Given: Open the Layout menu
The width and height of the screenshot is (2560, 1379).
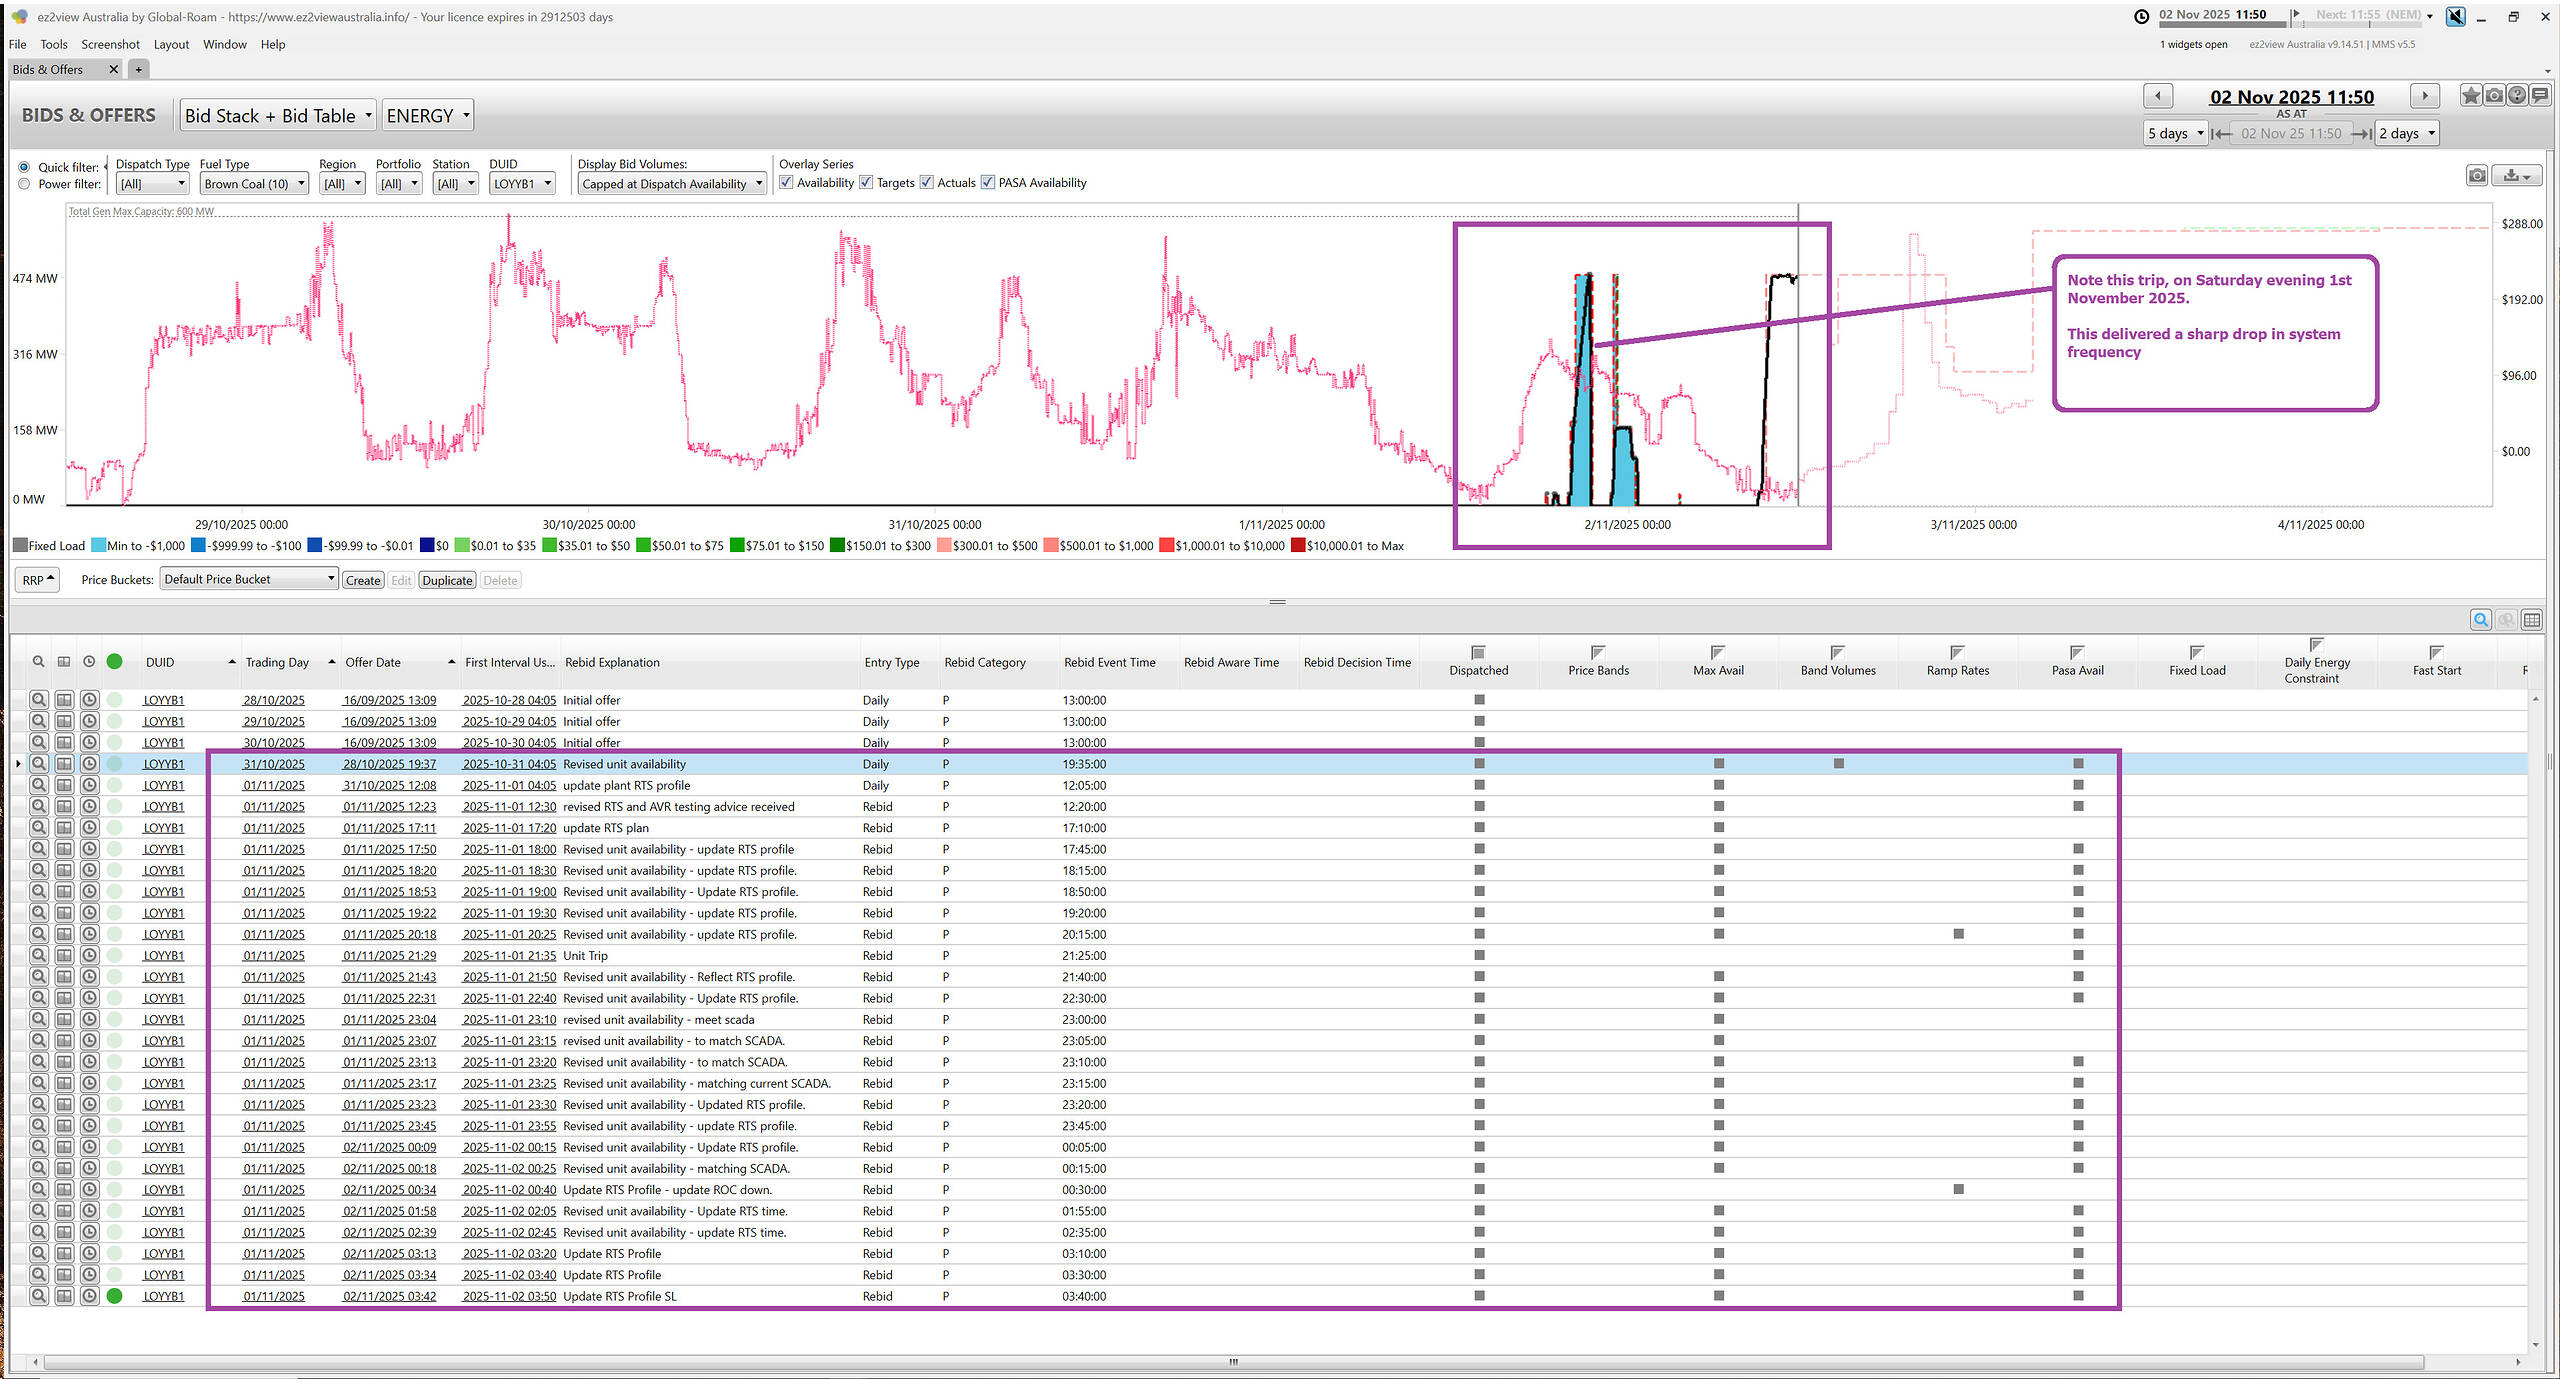Looking at the screenshot, I should (171, 45).
